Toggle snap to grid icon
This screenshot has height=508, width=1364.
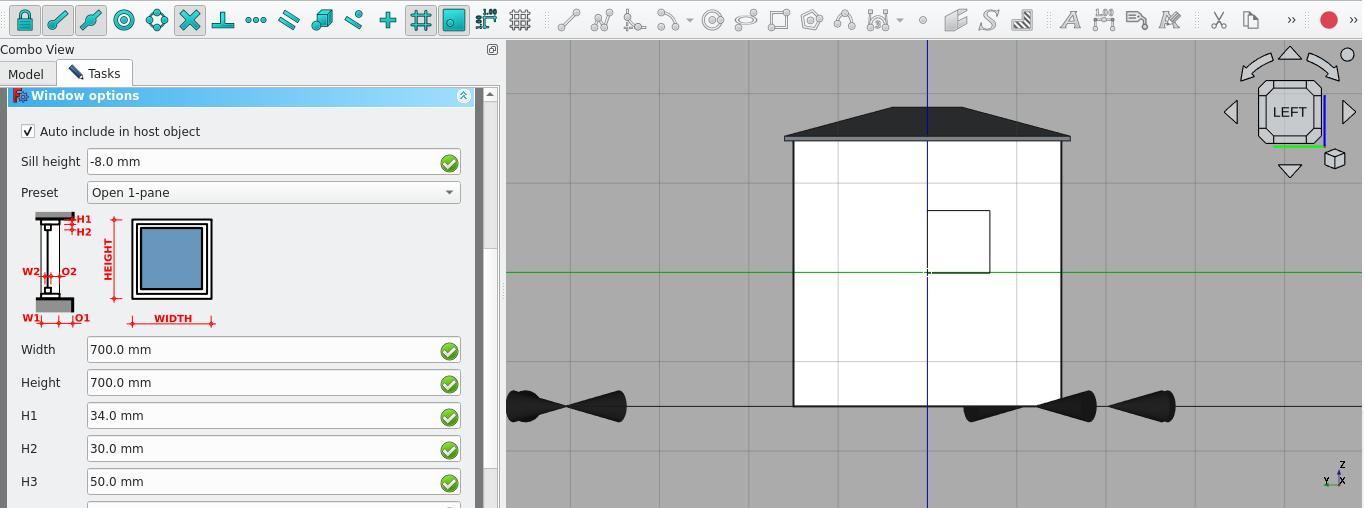421,20
